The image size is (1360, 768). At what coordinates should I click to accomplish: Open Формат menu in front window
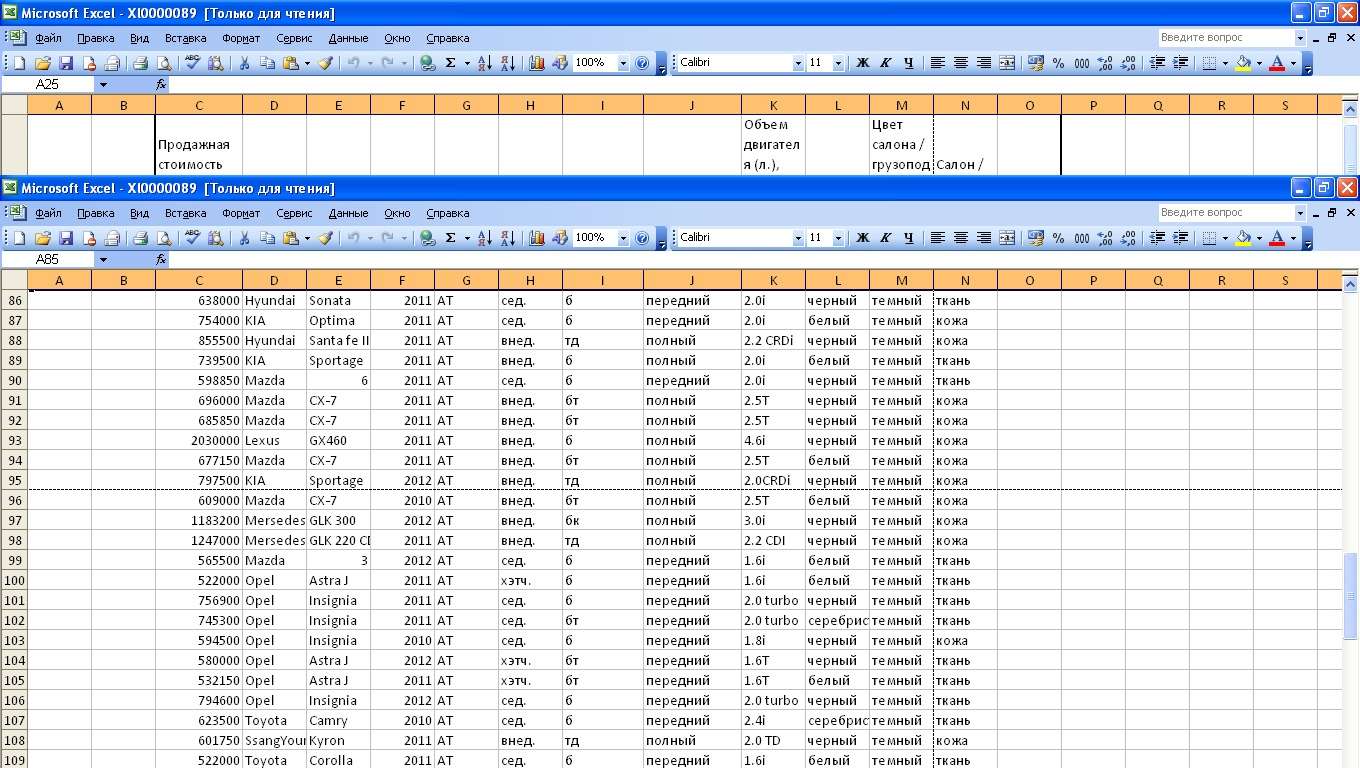(241, 213)
